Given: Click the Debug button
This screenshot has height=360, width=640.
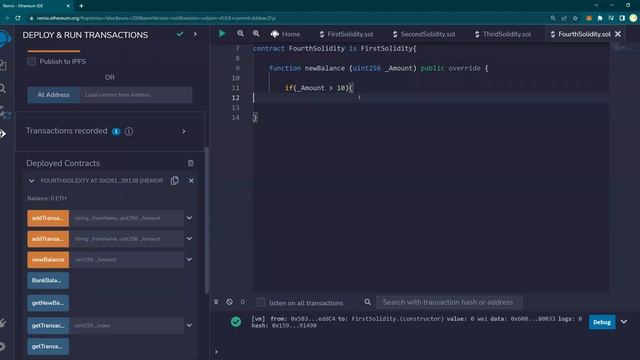Looking at the screenshot, I should 602,322.
